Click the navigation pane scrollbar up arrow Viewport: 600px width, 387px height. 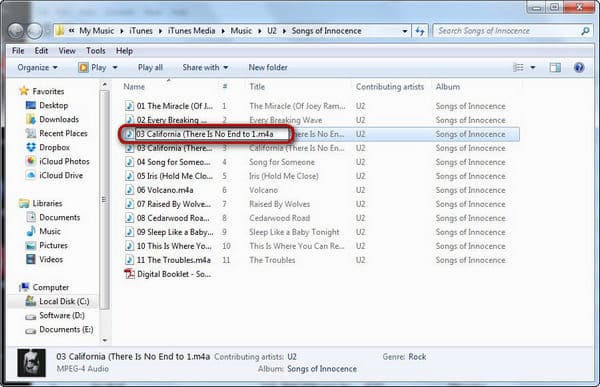(105, 84)
